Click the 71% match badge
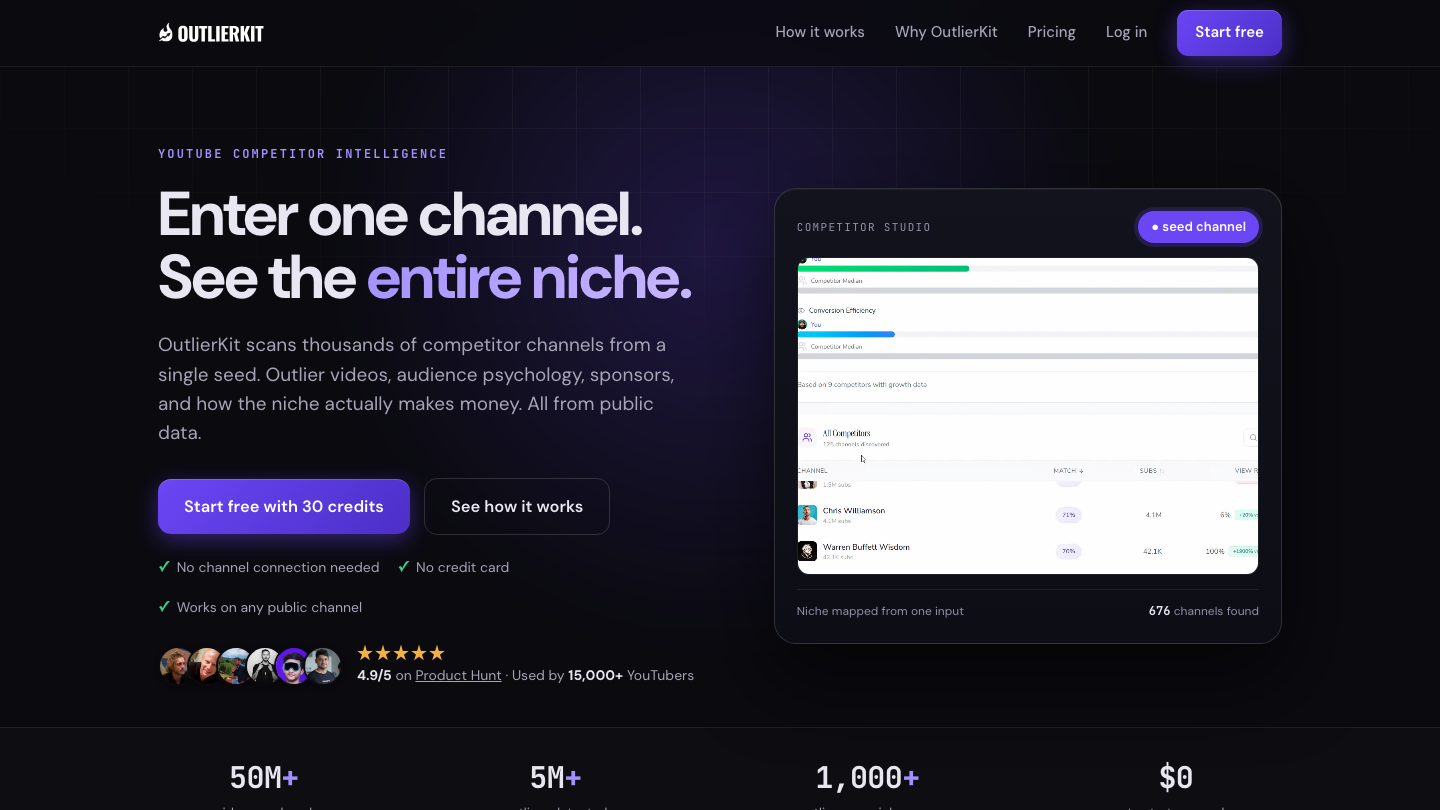Viewport: 1440px width, 810px height. 1069,515
